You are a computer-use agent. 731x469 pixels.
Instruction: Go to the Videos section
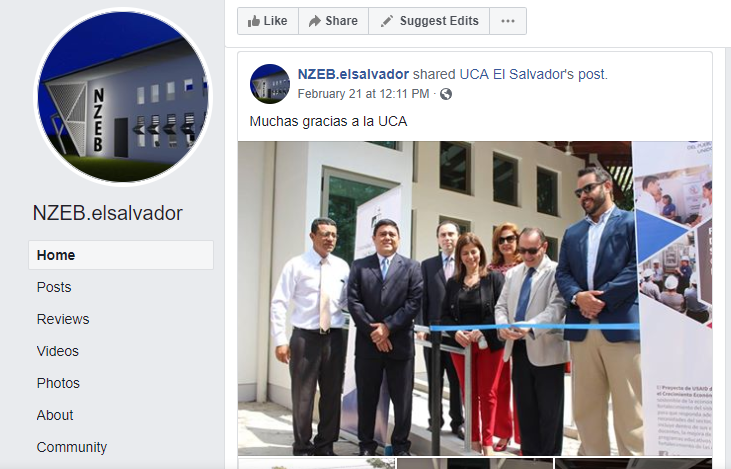coord(58,351)
